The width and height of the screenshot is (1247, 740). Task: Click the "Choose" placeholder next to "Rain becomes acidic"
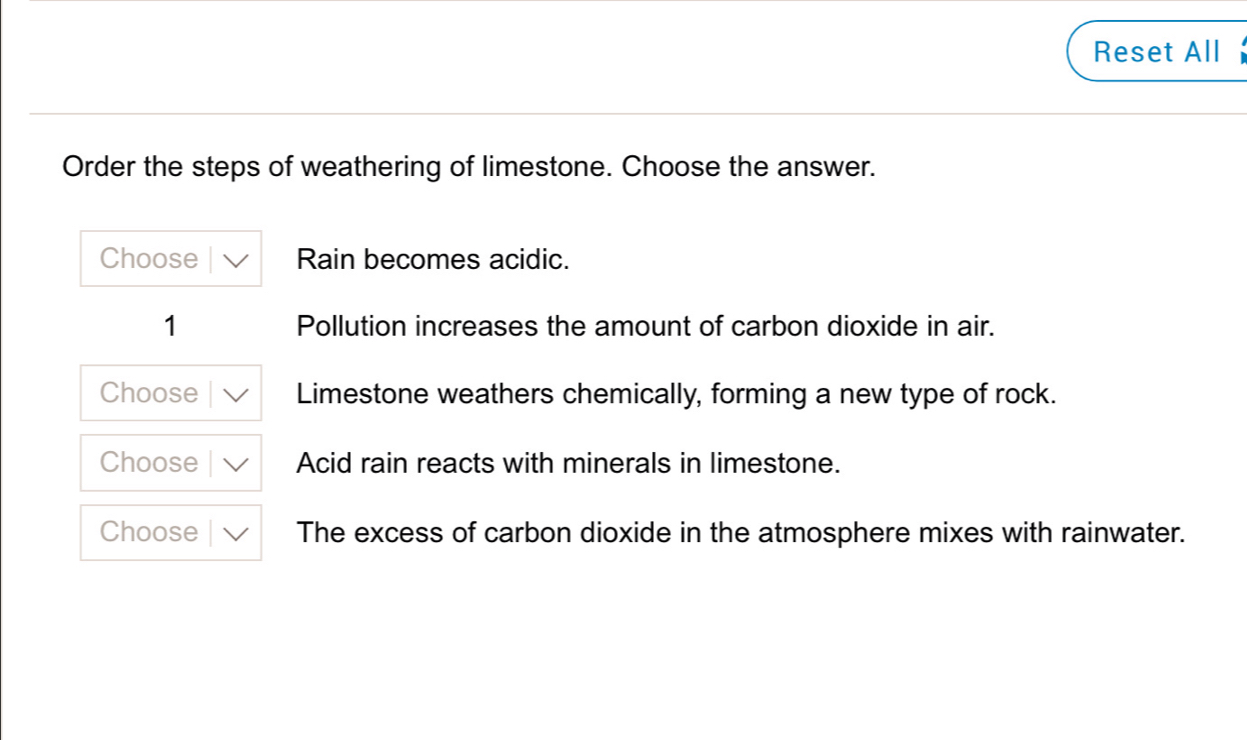149,259
